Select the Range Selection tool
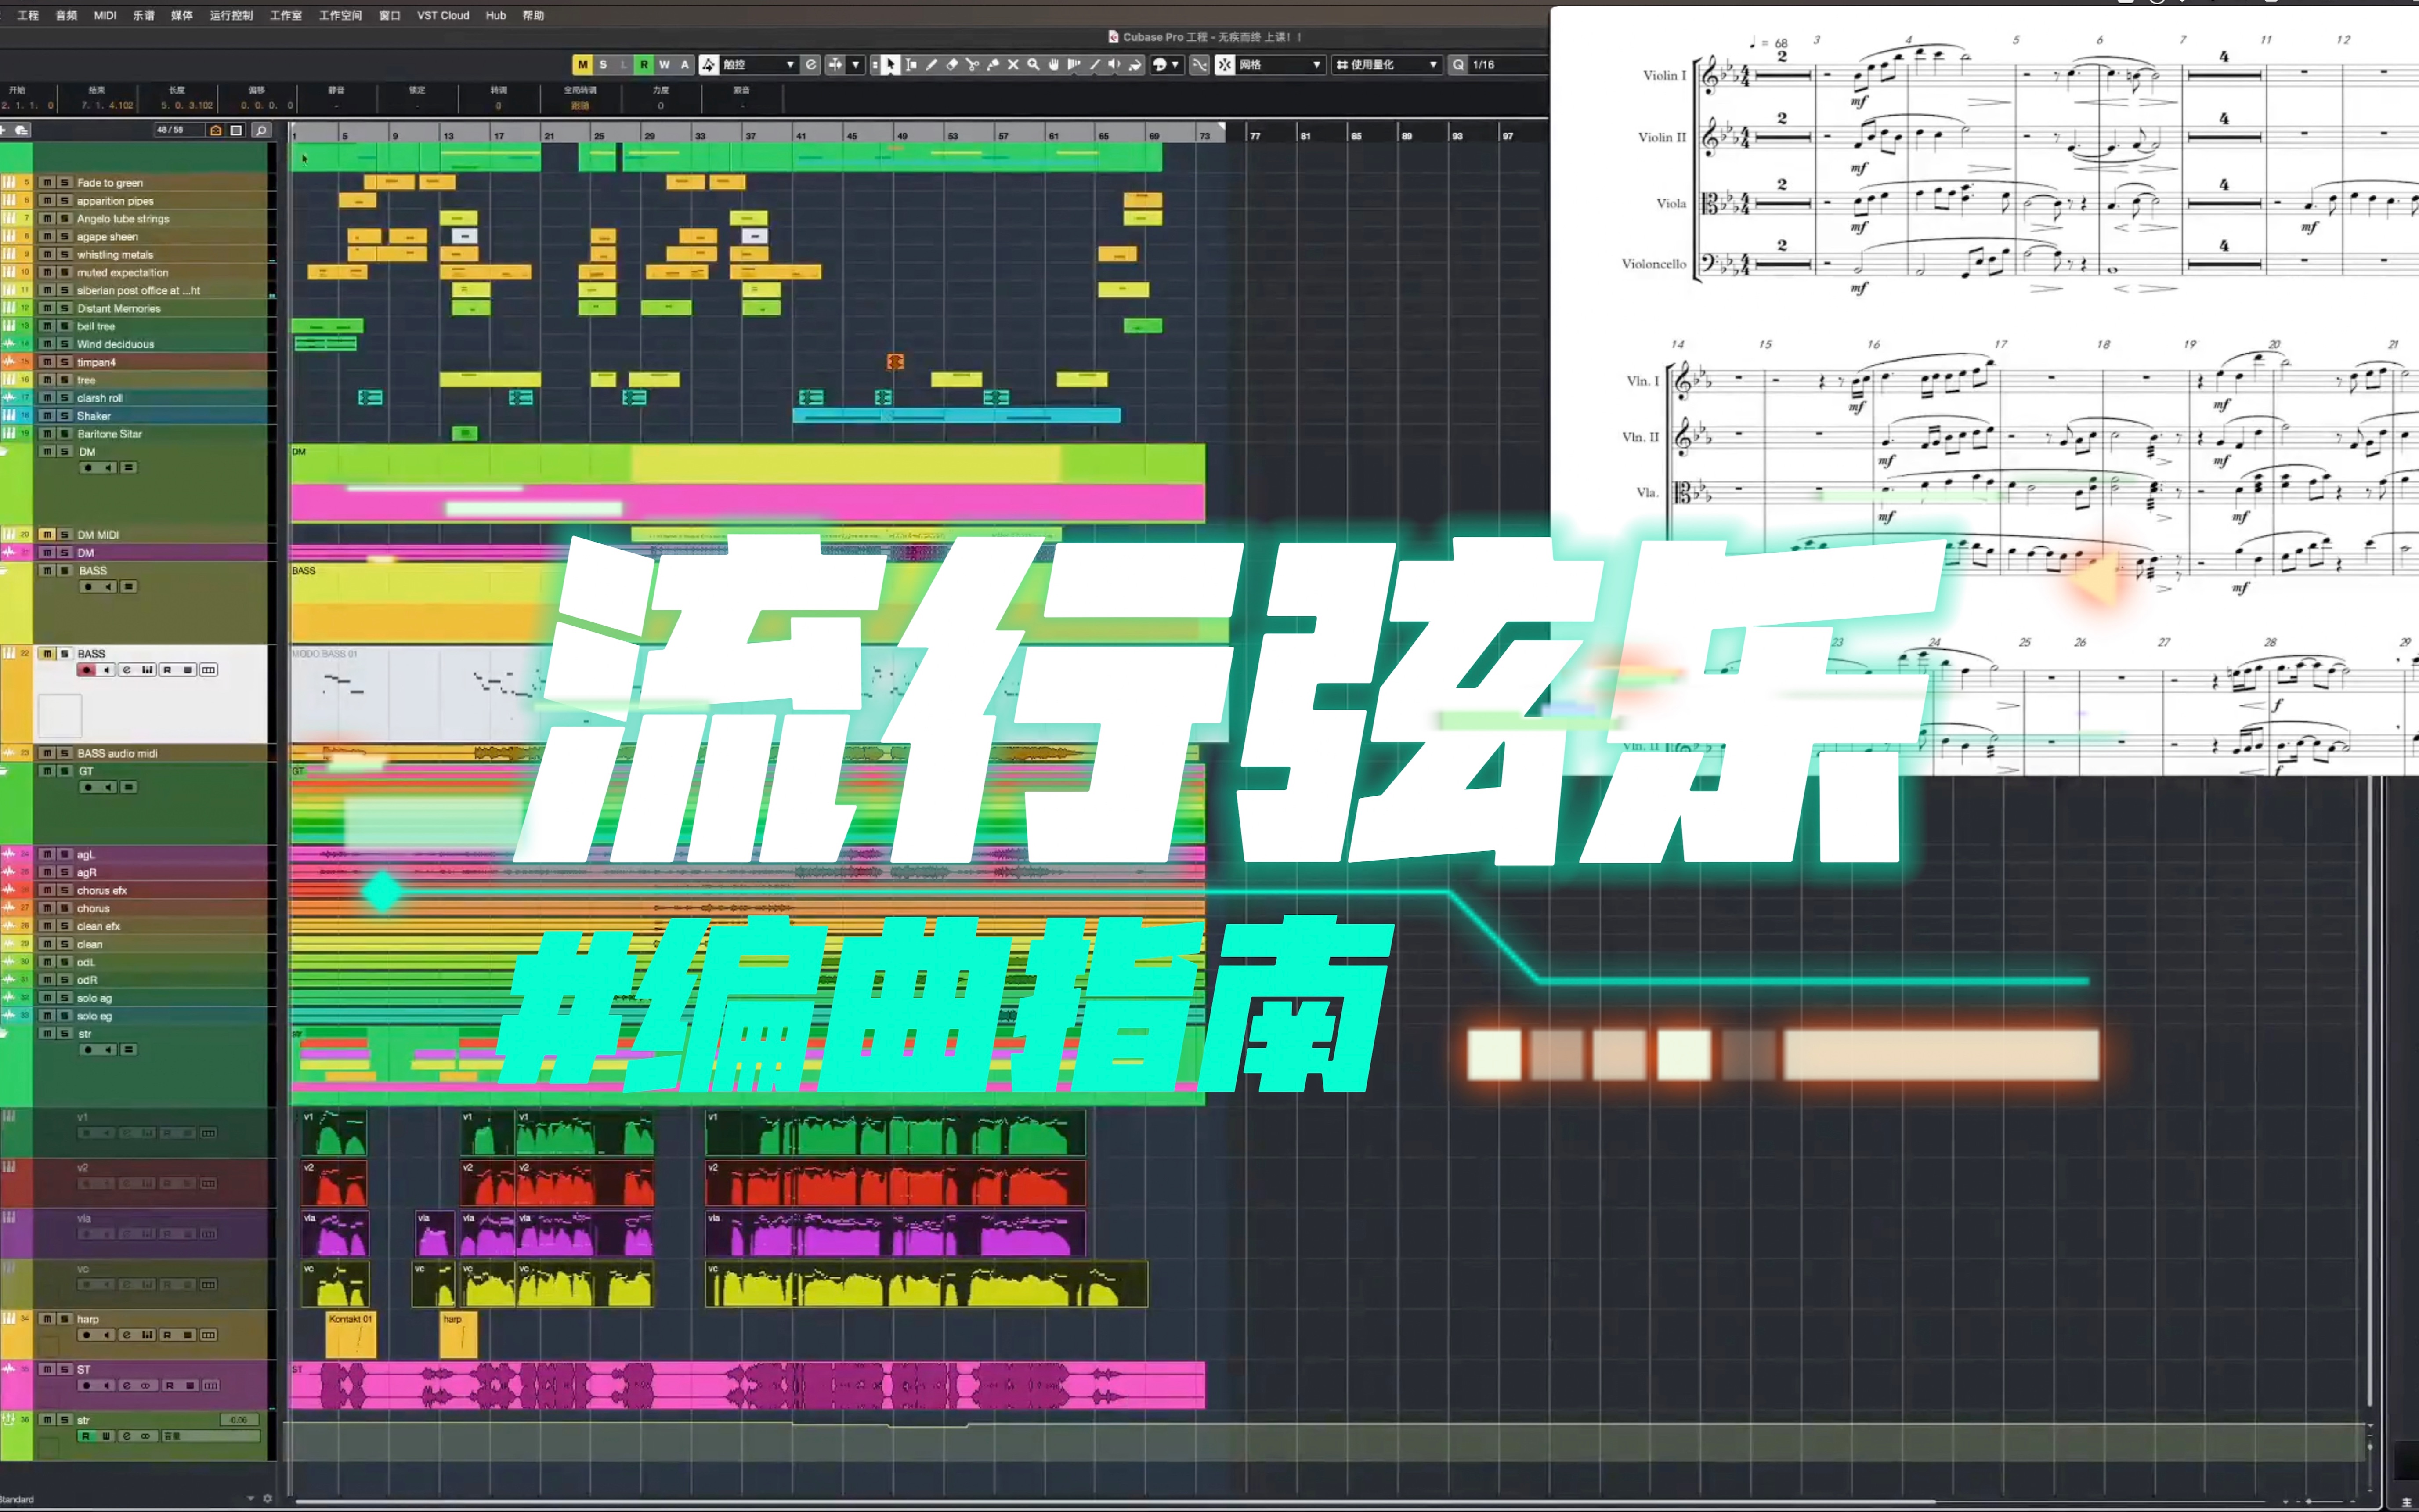 pos(911,65)
